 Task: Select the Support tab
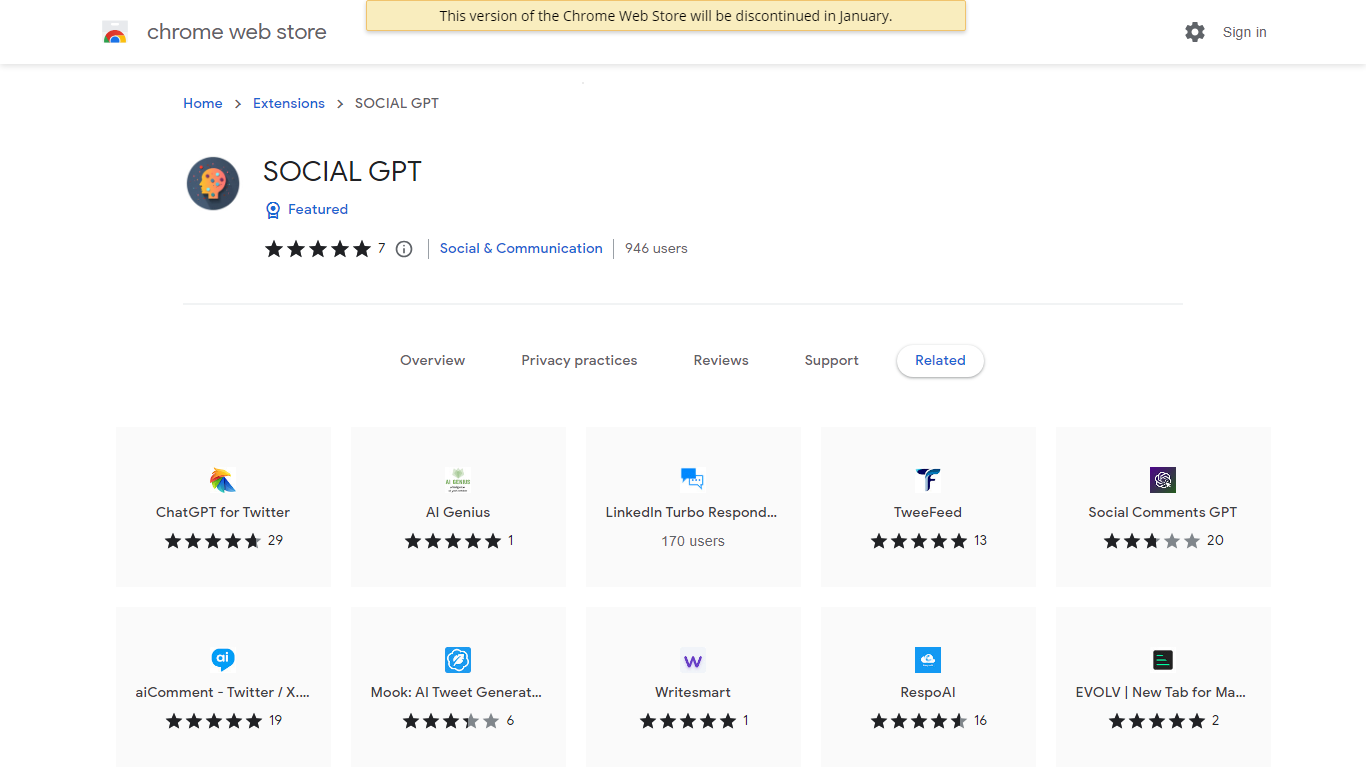coord(831,360)
